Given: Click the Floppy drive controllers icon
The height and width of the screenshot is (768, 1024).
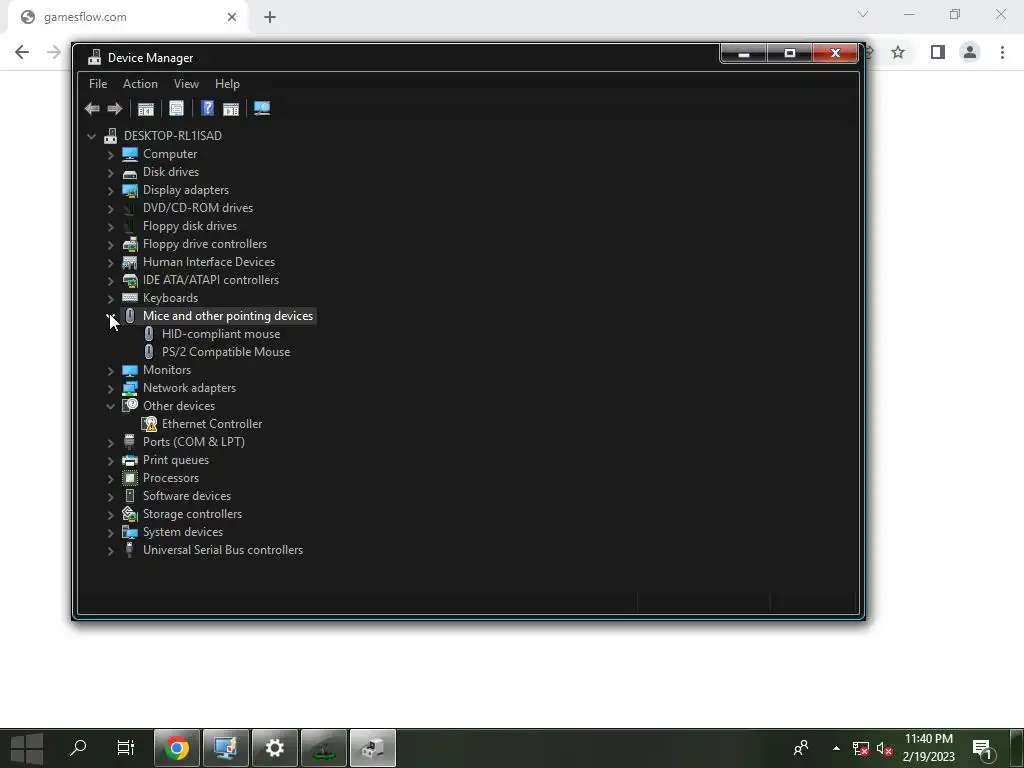Looking at the screenshot, I should pos(130,244).
